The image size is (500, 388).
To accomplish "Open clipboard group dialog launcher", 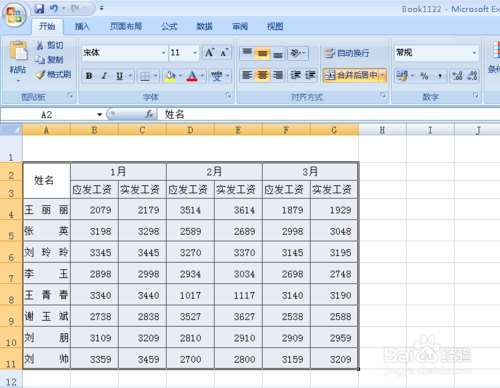I will pos(70,96).
